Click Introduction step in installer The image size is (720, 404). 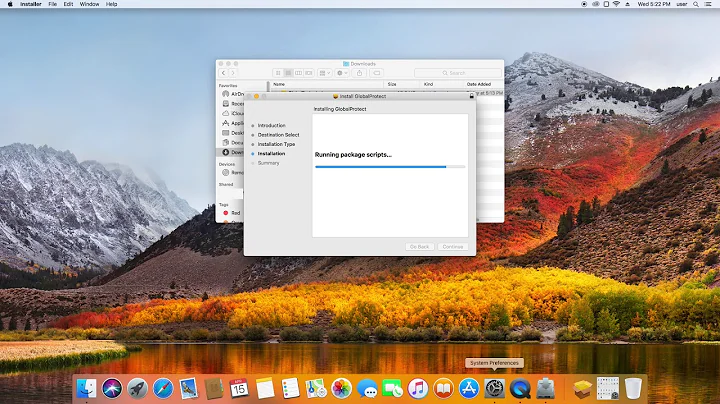pos(271,125)
